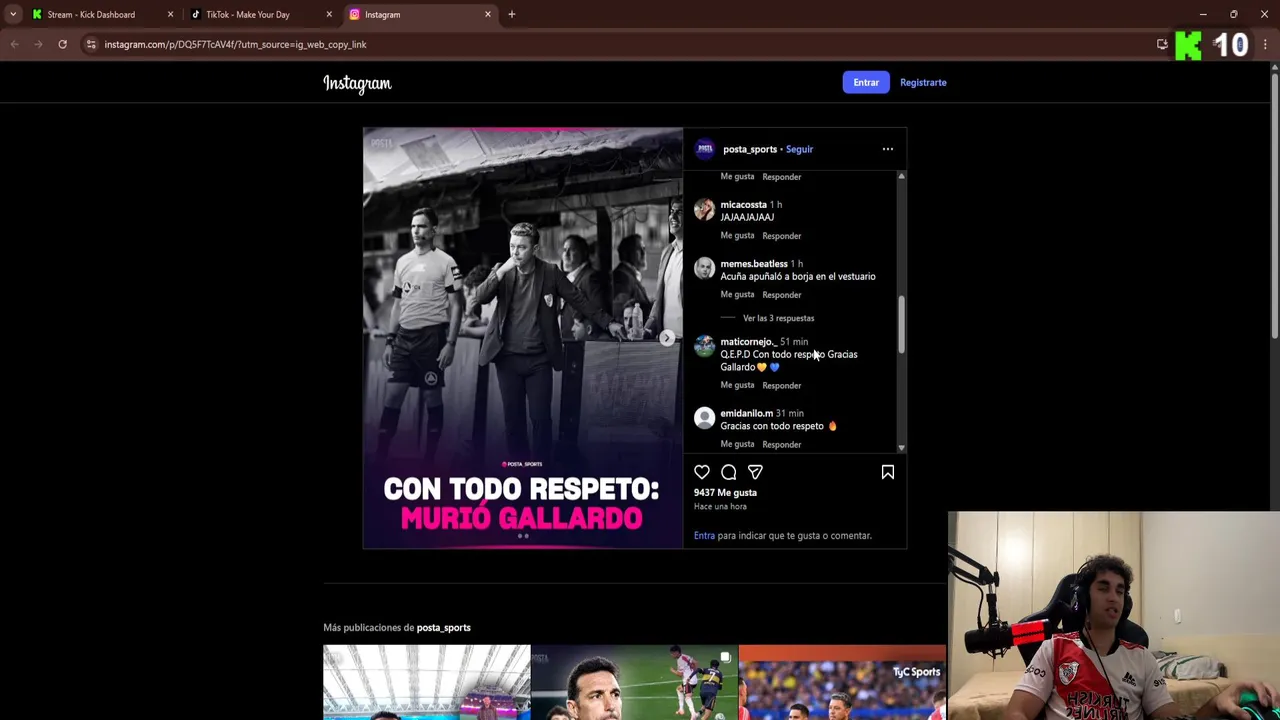This screenshot has width=1280, height=720.
Task: Open micacossta username link
Action: (x=743, y=204)
